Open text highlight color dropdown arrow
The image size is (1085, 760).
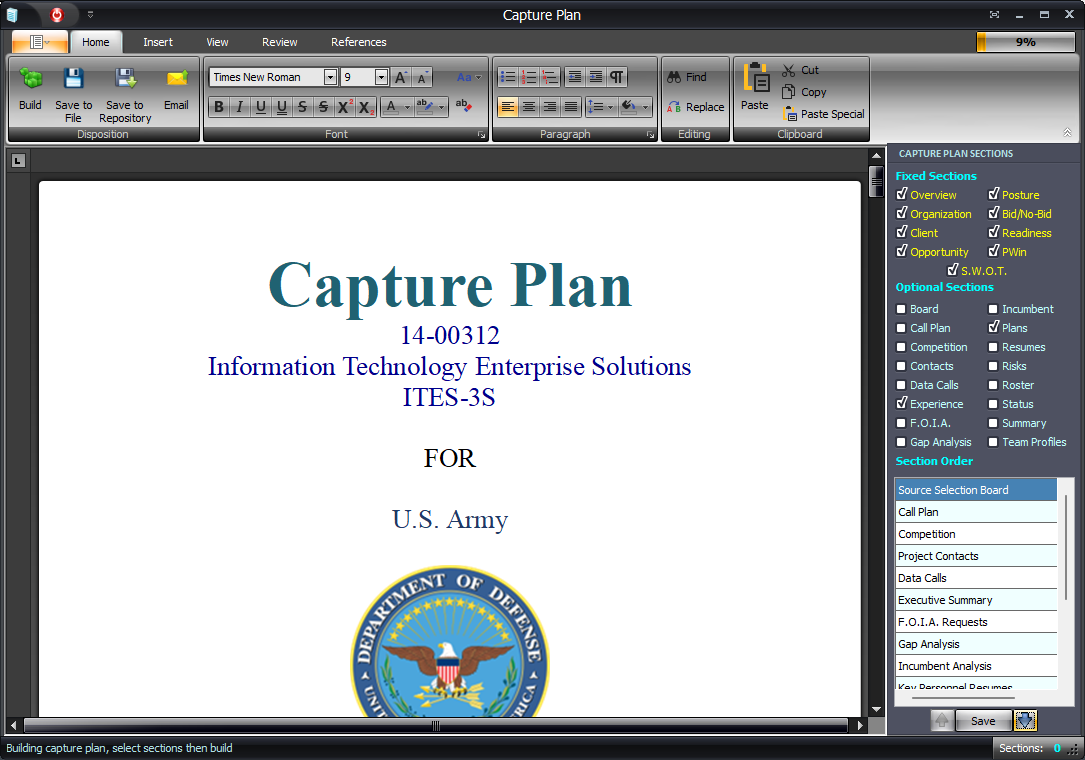click(441, 107)
